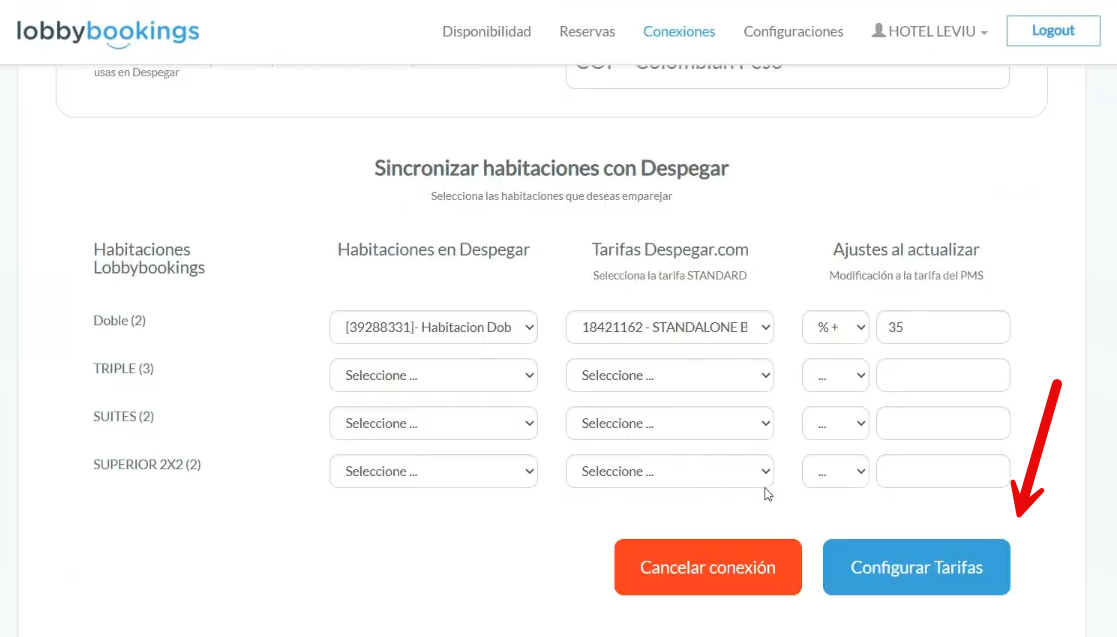Screen dimensions: 1117x637
Task: Click the Configurar Tarifas button
Action: [x=917, y=567]
